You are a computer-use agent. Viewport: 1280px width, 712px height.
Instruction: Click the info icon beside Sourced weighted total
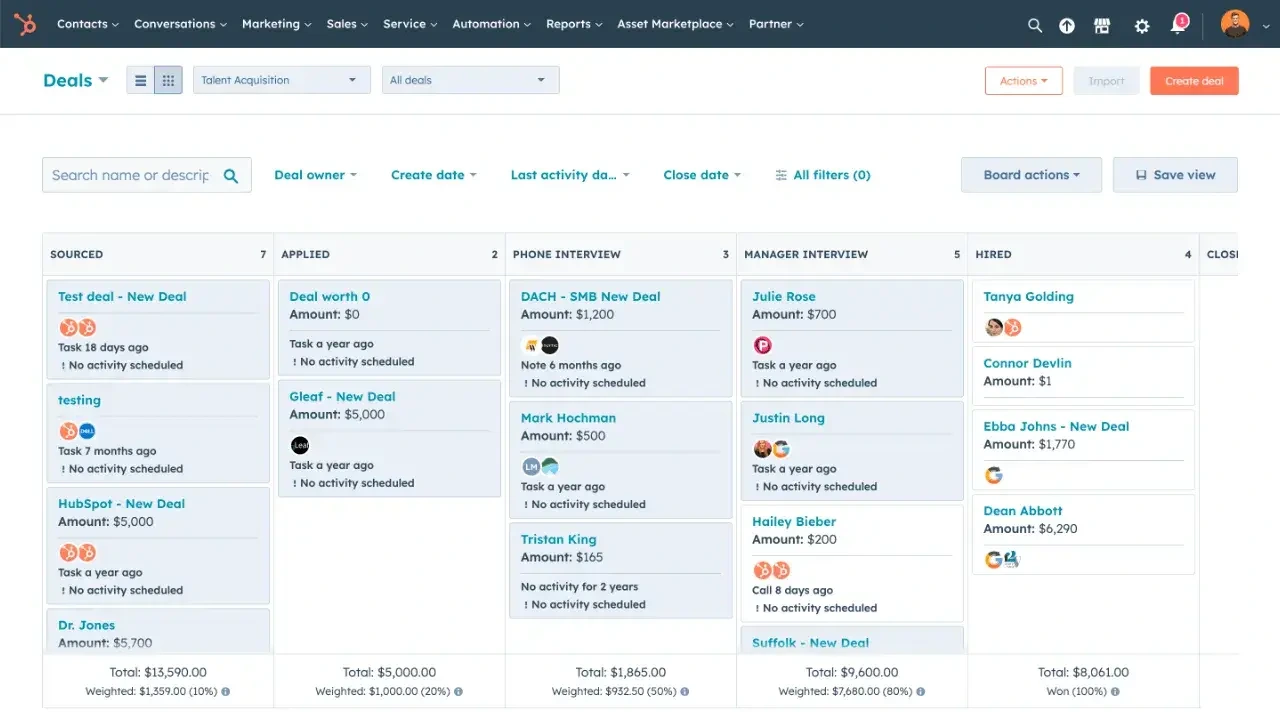tap(225, 691)
